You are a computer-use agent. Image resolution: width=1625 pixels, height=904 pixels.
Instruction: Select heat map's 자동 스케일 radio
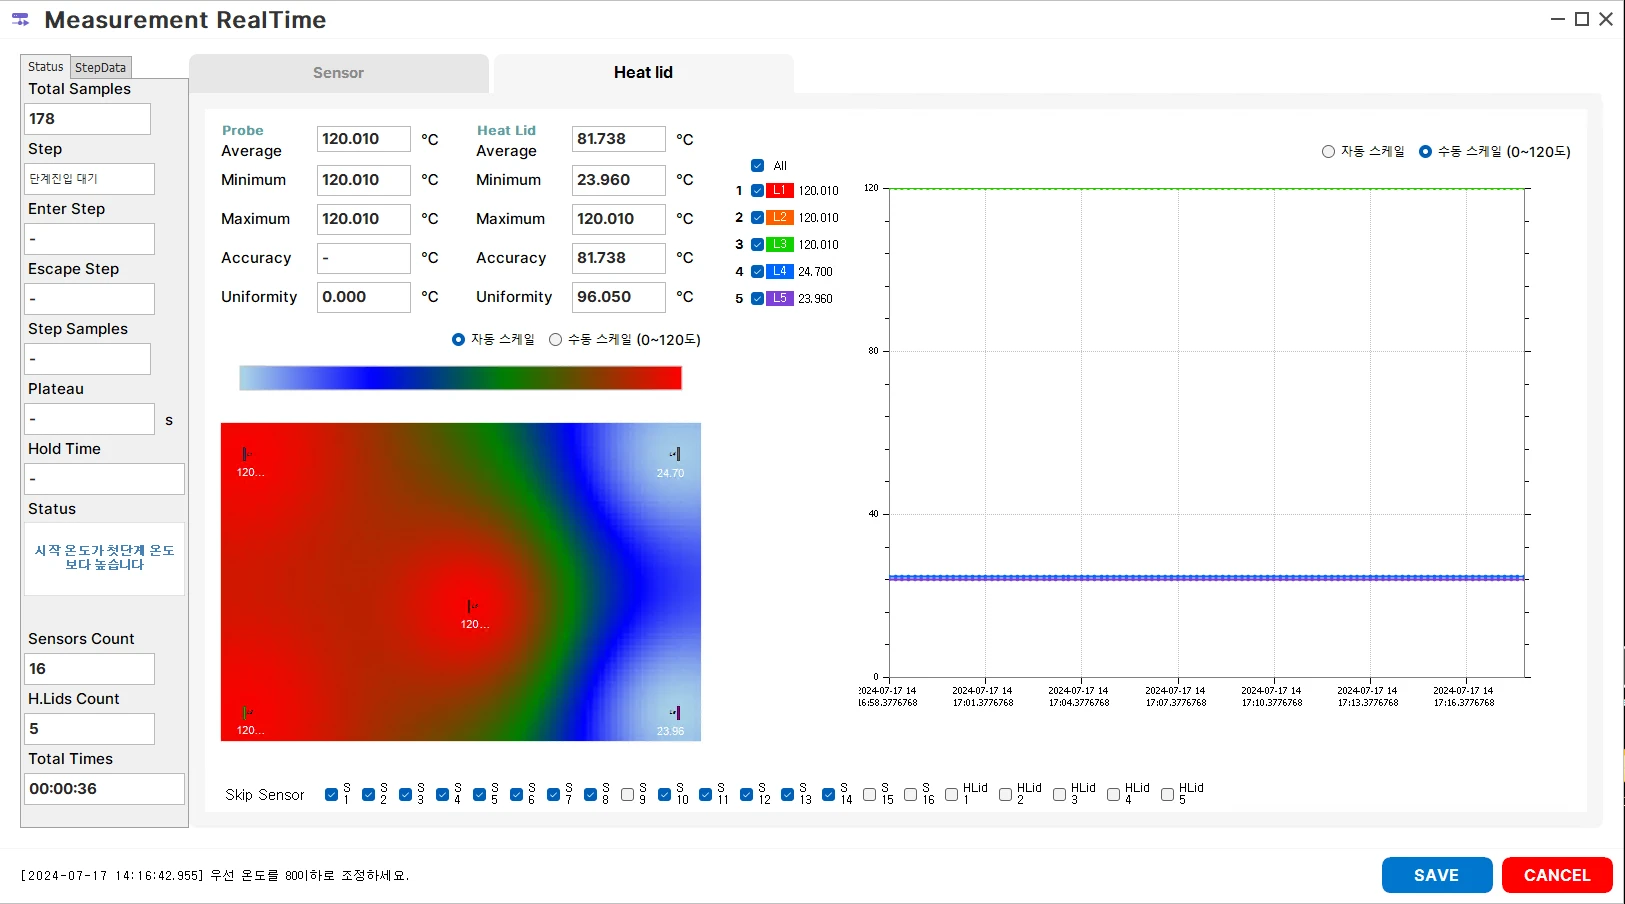pos(458,340)
